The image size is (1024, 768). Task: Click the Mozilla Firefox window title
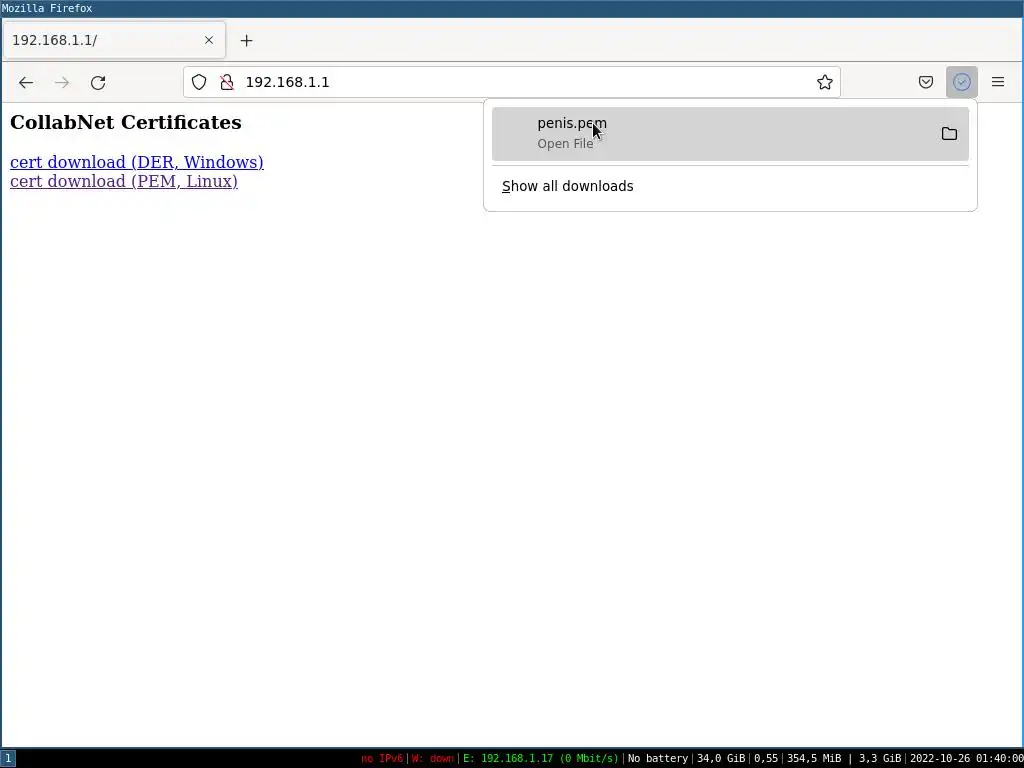[x=47, y=8]
